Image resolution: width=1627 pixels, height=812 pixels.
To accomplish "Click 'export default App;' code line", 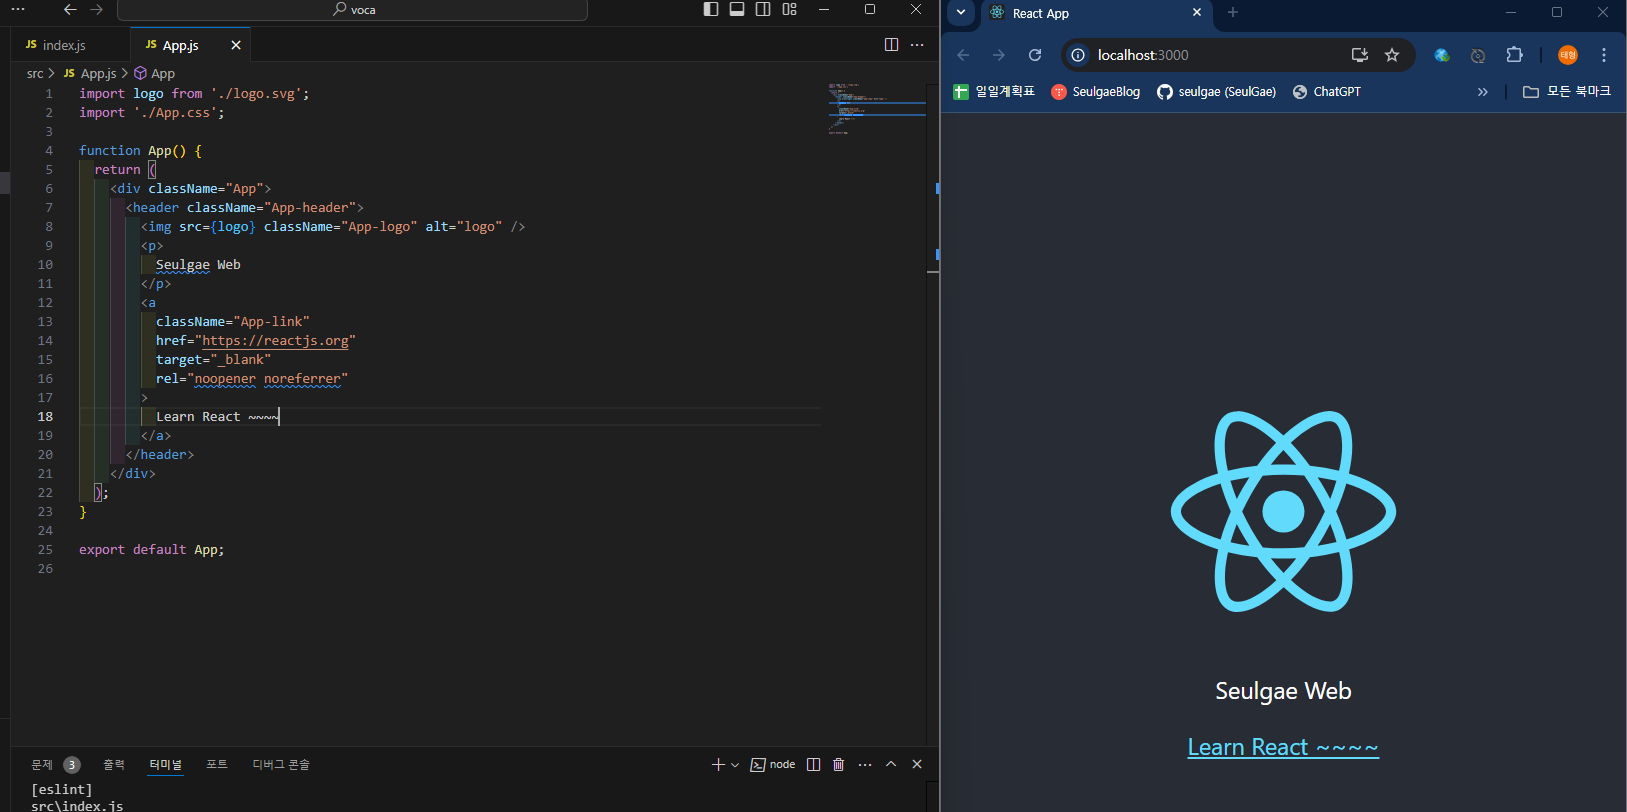I will click(x=152, y=550).
